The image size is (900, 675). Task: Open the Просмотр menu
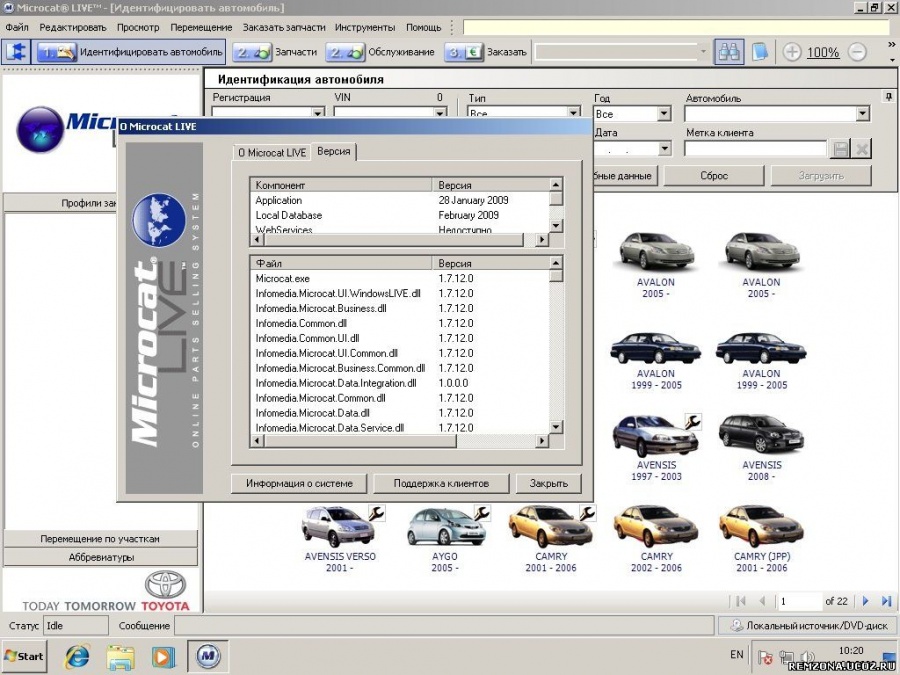(x=138, y=27)
